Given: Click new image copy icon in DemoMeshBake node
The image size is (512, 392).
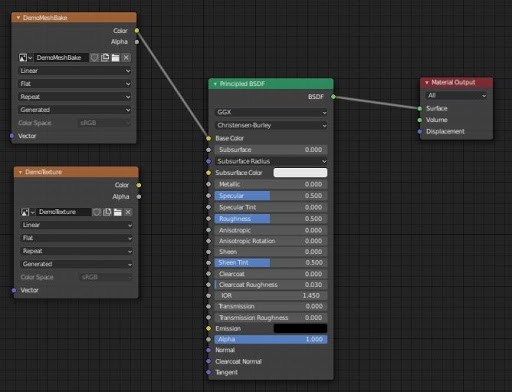Looking at the screenshot, I should [105, 58].
